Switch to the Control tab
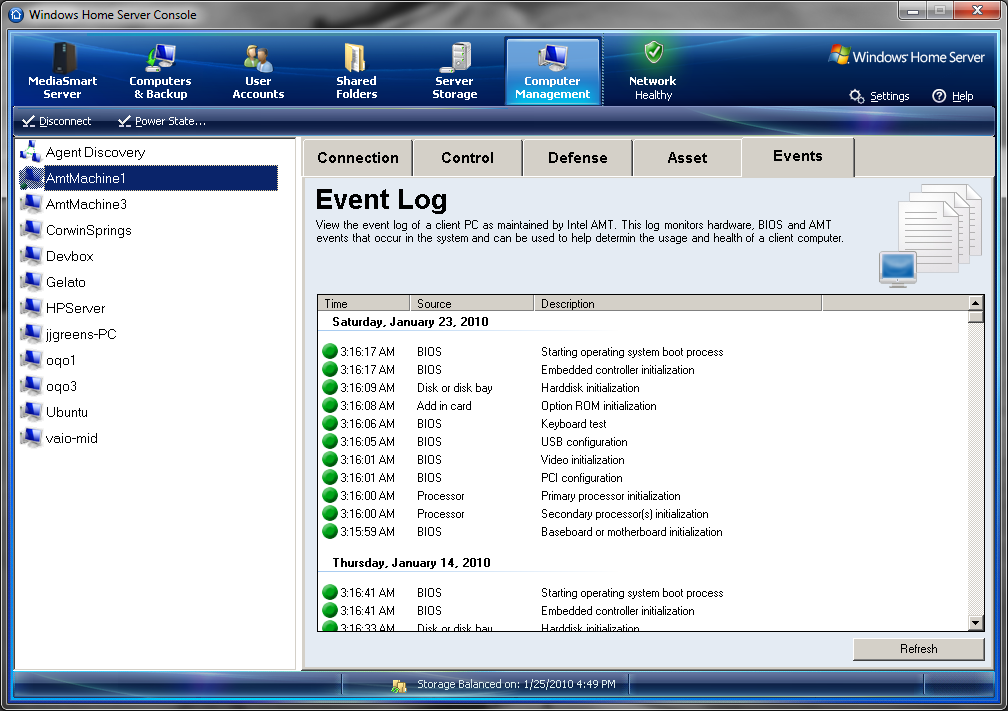1008x711 pixels. (467, 158)
